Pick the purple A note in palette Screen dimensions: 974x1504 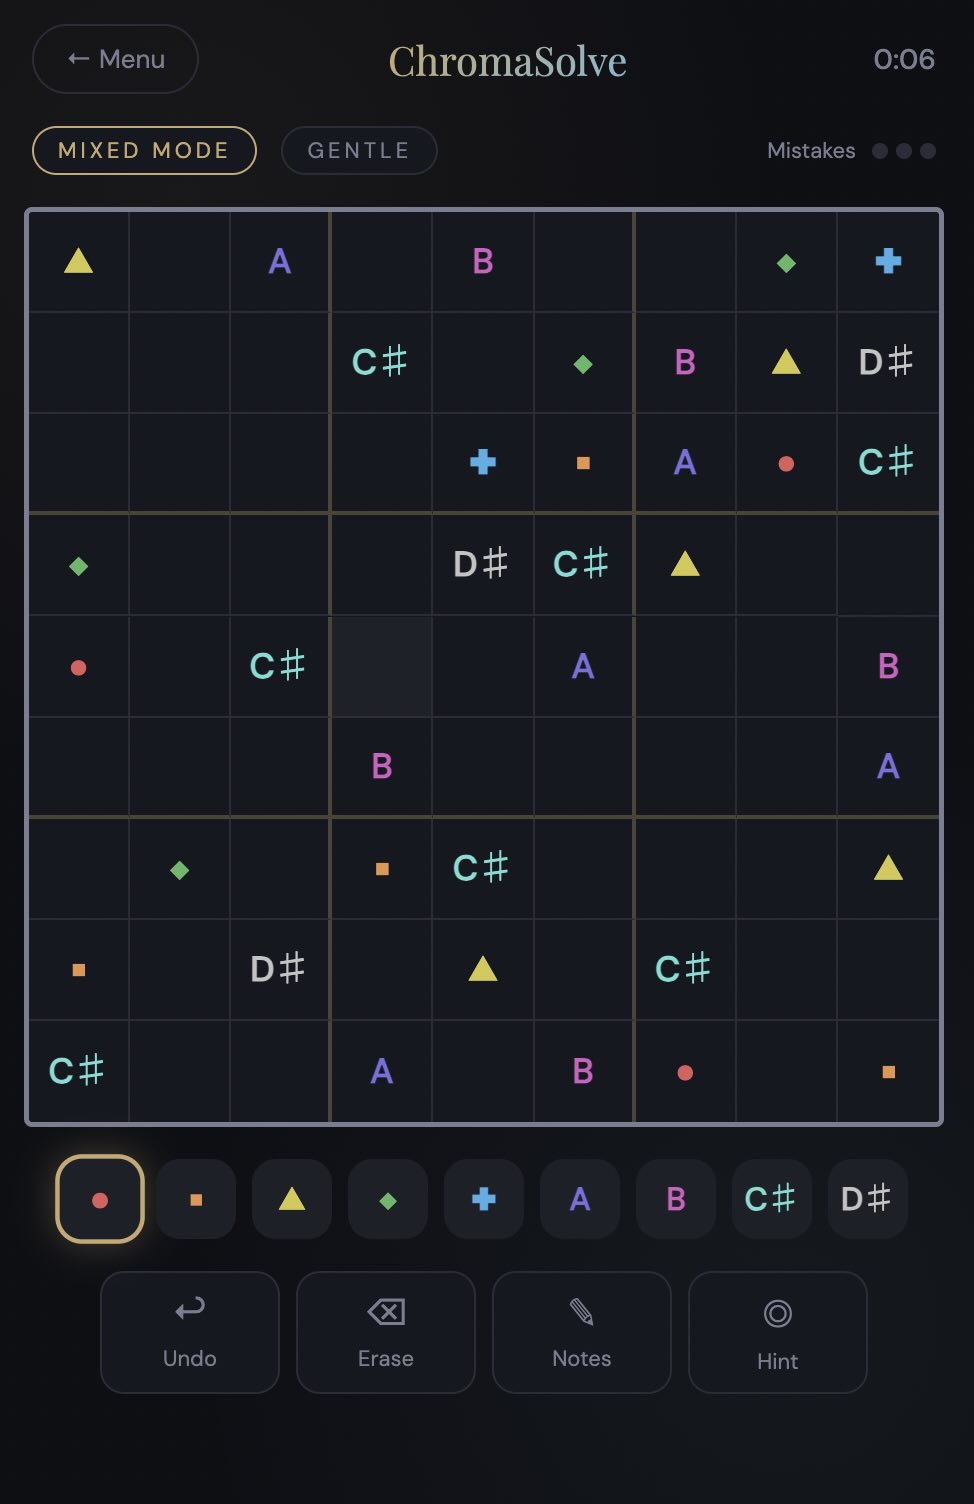(580, 1199)
